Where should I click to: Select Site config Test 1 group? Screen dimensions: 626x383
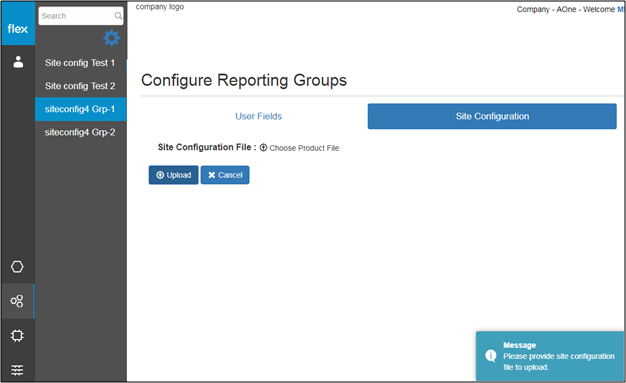tap(81, 63)
